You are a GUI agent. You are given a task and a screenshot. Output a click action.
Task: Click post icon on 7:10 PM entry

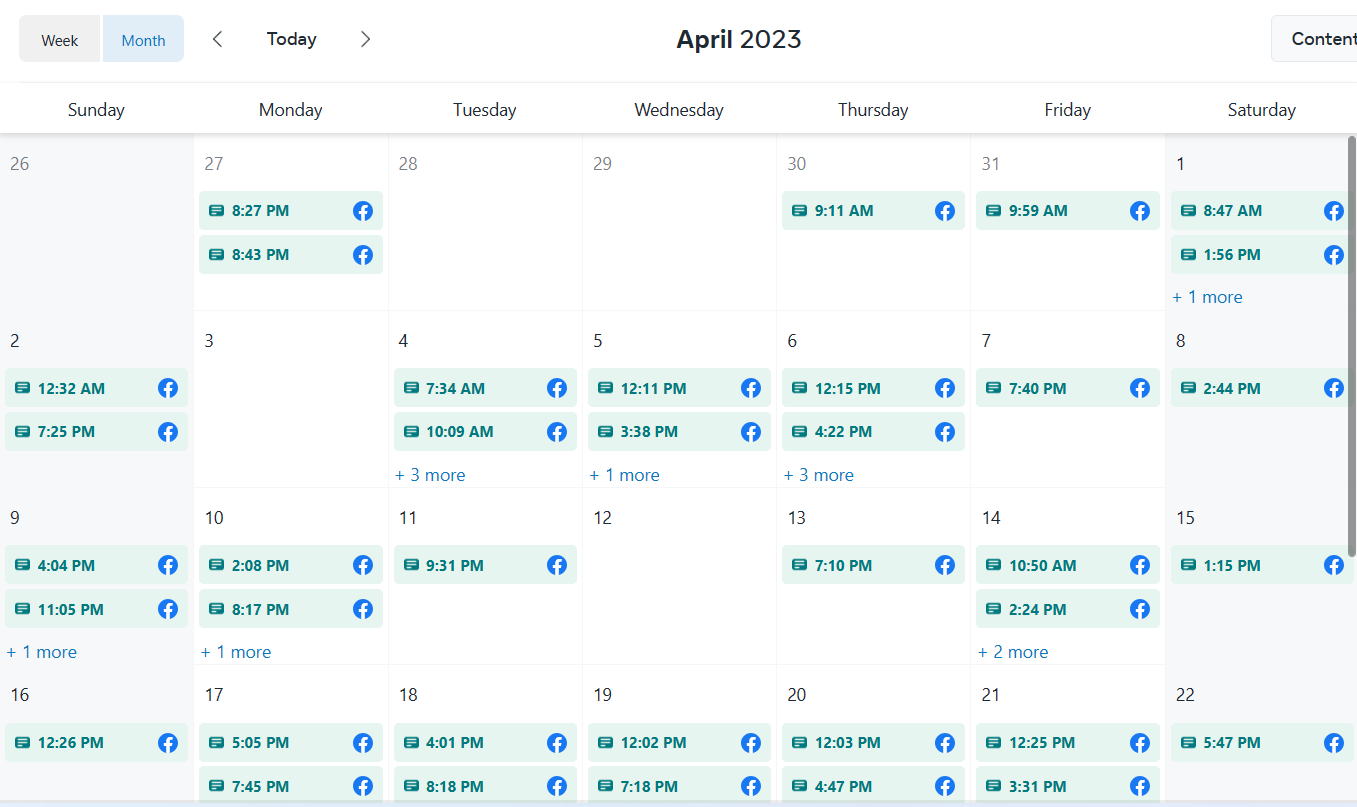pos(799,565)
